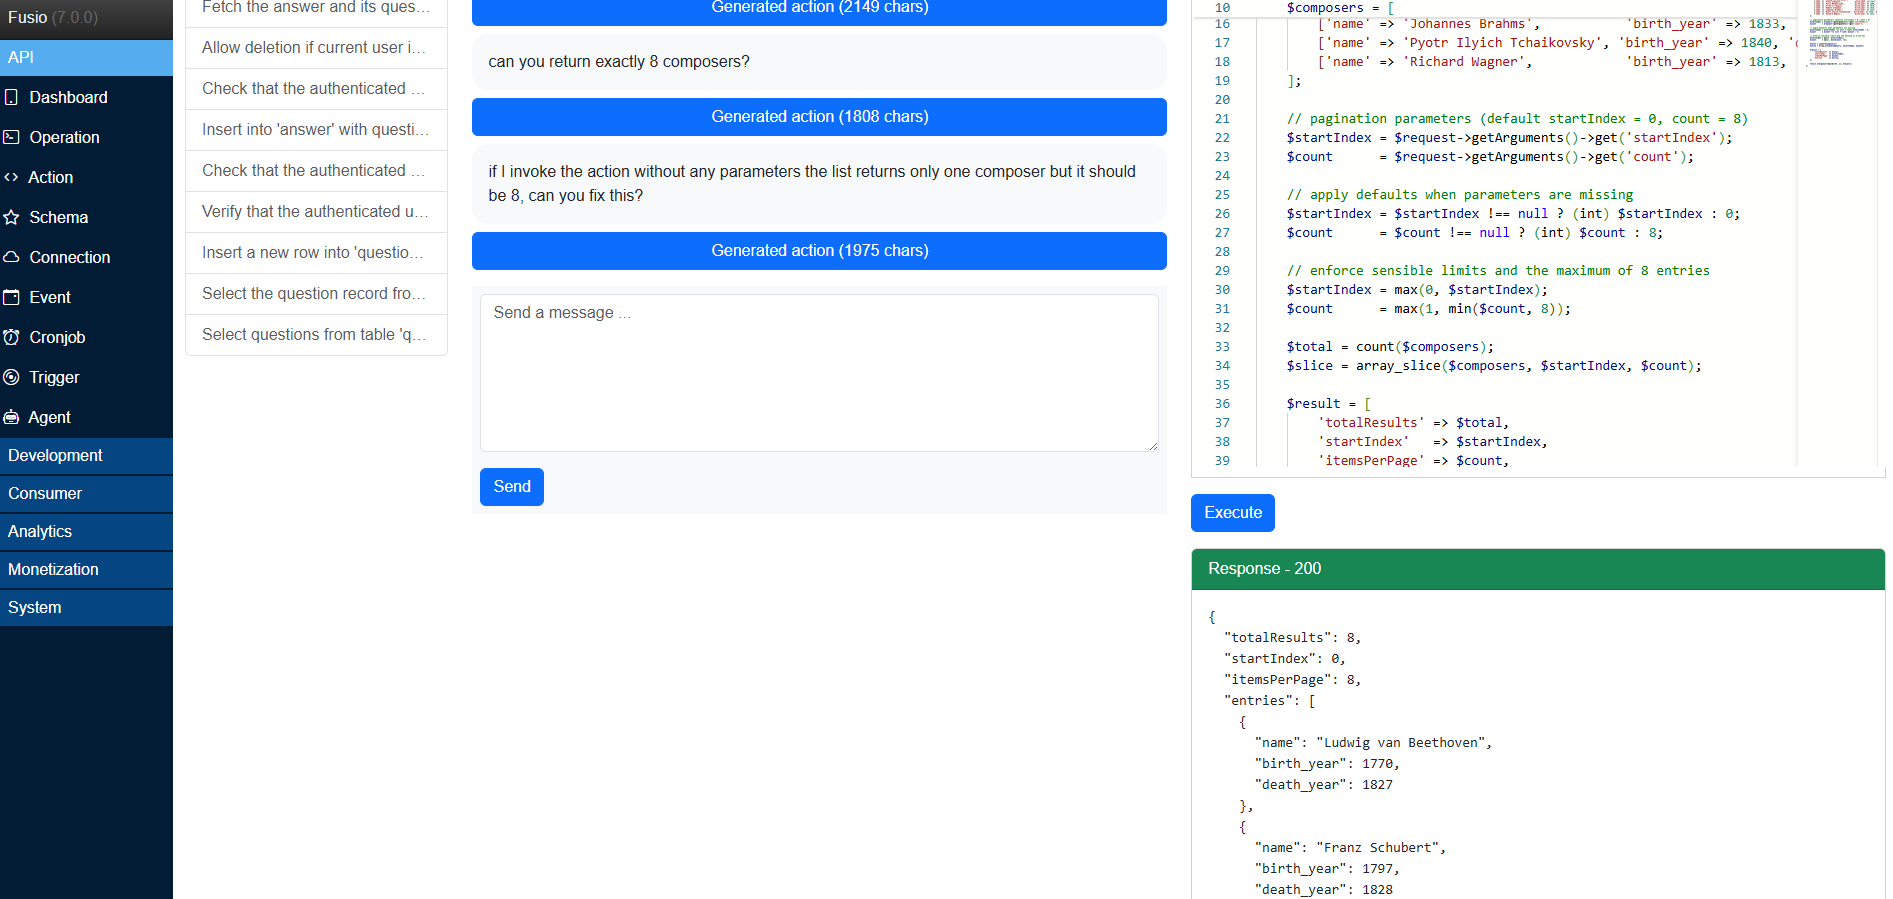The height and width of the screenshot is (899, 1893).
Task: Click the Event calendar icon
Action: [x=12, y=297]
